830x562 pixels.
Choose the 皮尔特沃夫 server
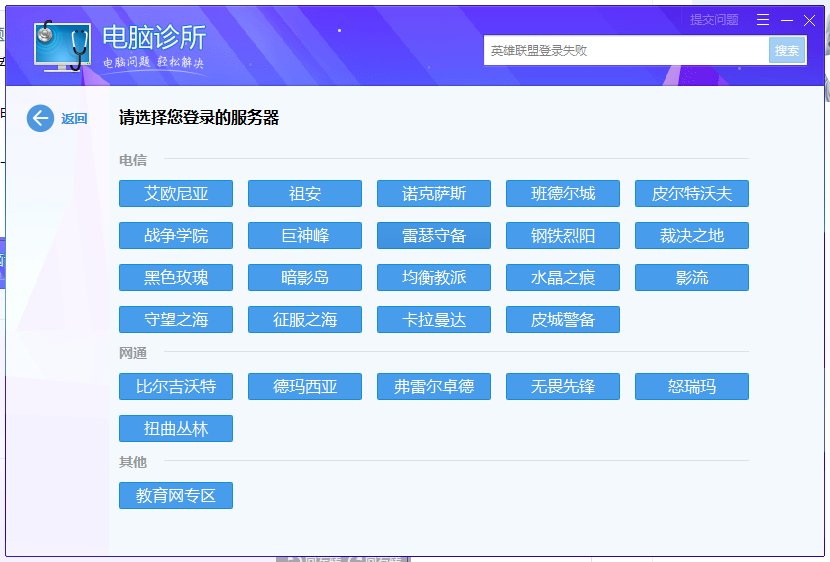pyautogui.click(x=692, y=194)
